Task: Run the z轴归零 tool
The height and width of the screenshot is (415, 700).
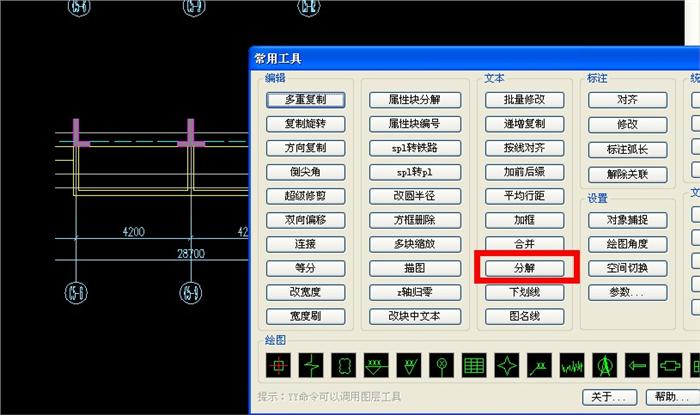Action: [x=415, y=293]
